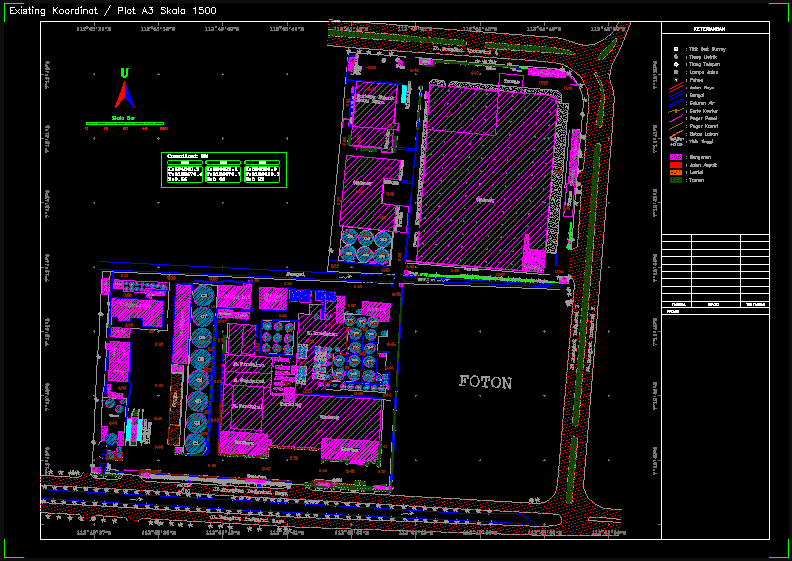This screenshot has height=561, width=792.
Task: Select the blue Sungai line sample
Action: pos(676,95)
